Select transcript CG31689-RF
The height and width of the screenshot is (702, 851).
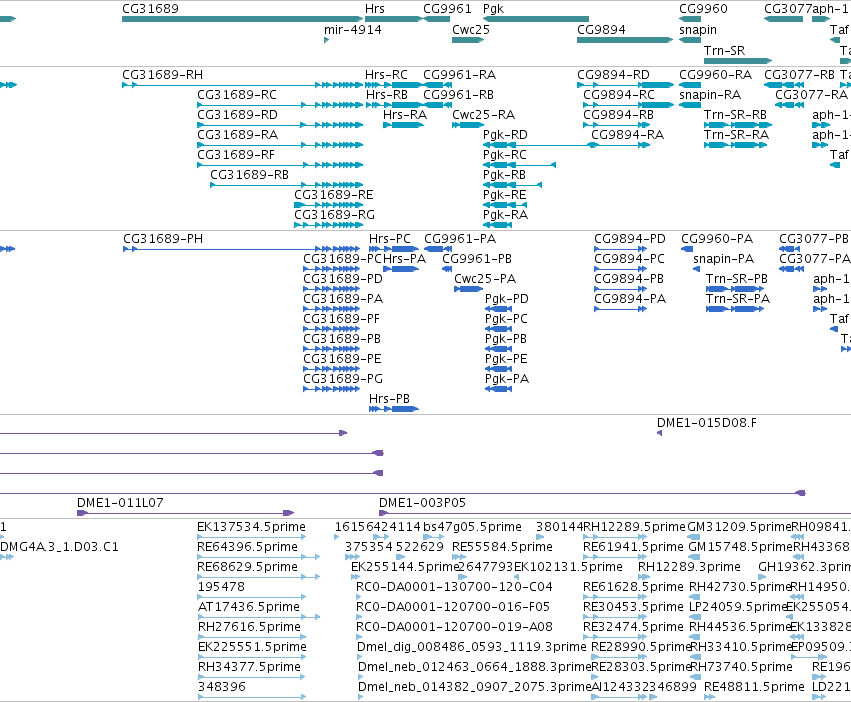click(x=280, y=165)
